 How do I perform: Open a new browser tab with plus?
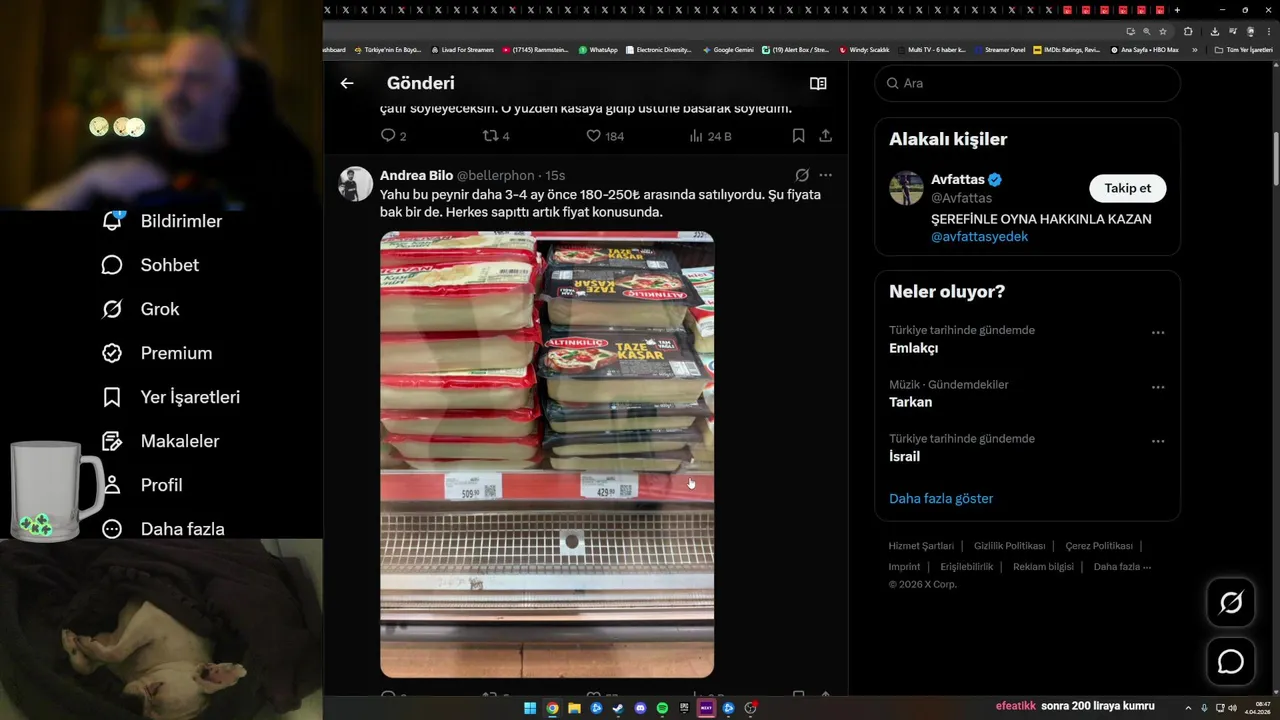click(1177, 10)
